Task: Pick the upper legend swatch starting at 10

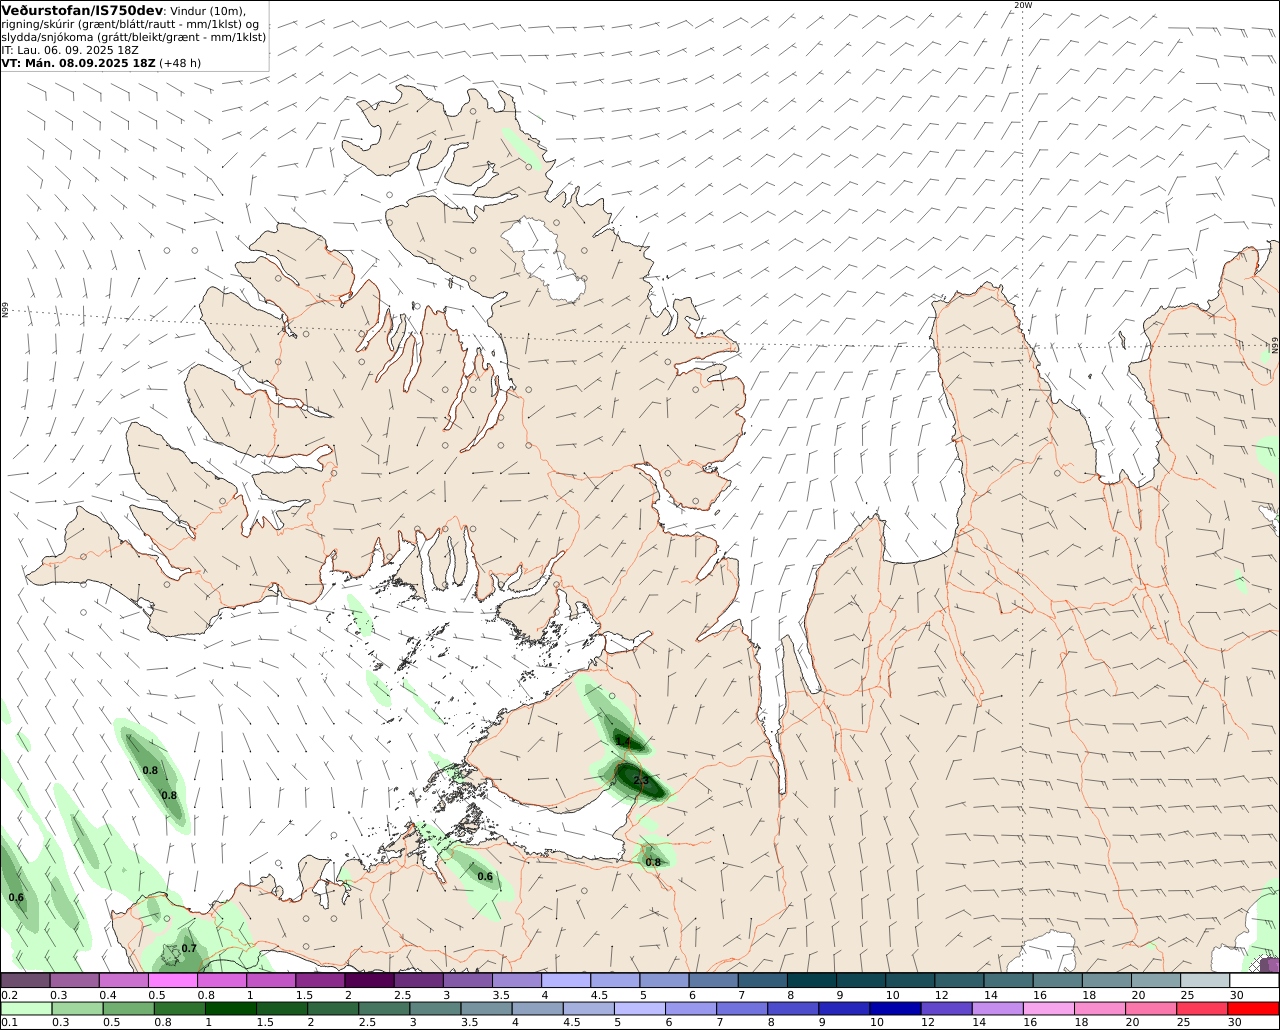Action: 910,980
